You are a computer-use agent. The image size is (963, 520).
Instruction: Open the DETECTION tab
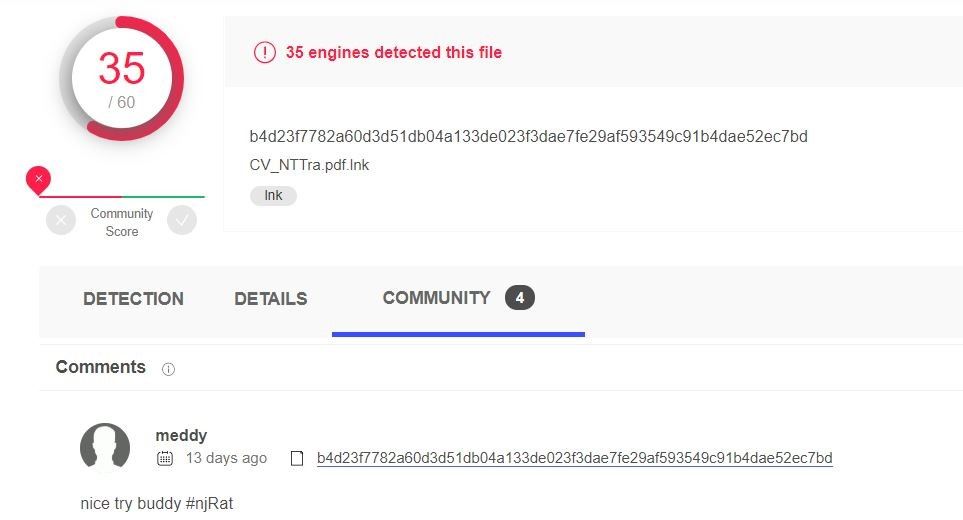coord(133,299)
